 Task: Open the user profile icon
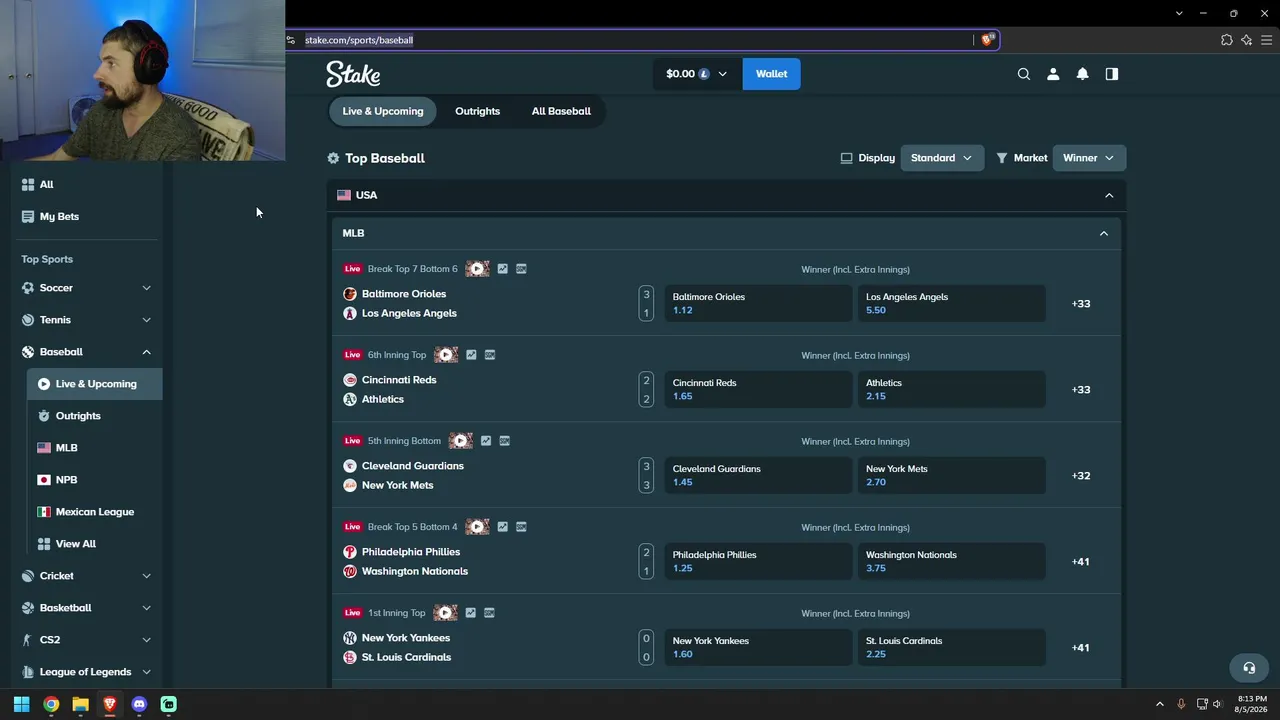1053,74
